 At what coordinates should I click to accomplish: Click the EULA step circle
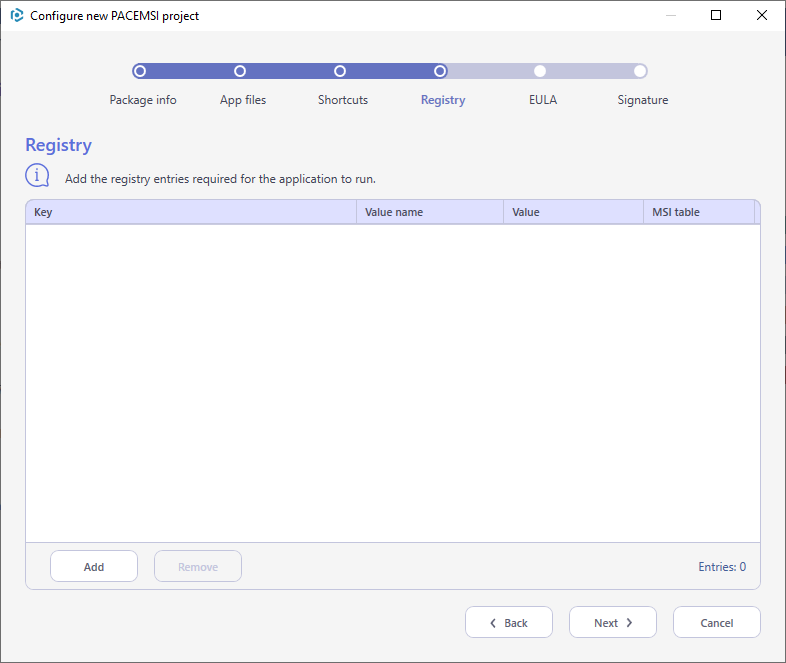540,71
